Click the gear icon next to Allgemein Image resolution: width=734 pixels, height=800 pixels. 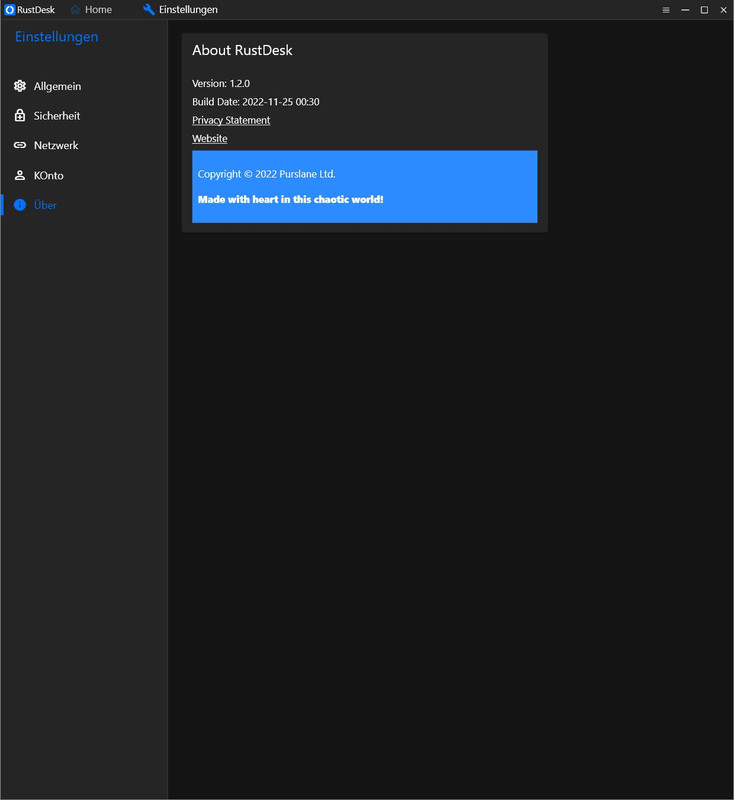pyautogui.click(x=20, y=86)
